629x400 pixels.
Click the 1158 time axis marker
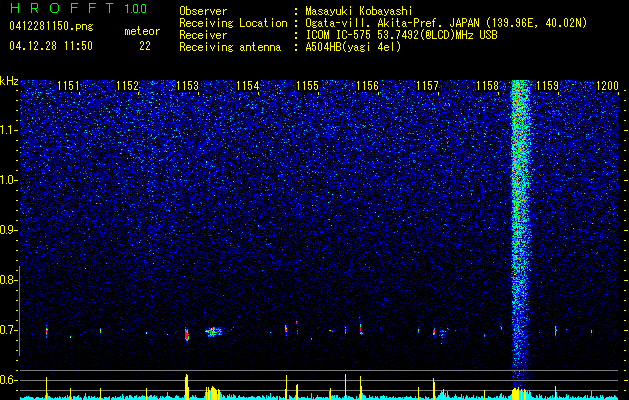[x=487, y=86]
